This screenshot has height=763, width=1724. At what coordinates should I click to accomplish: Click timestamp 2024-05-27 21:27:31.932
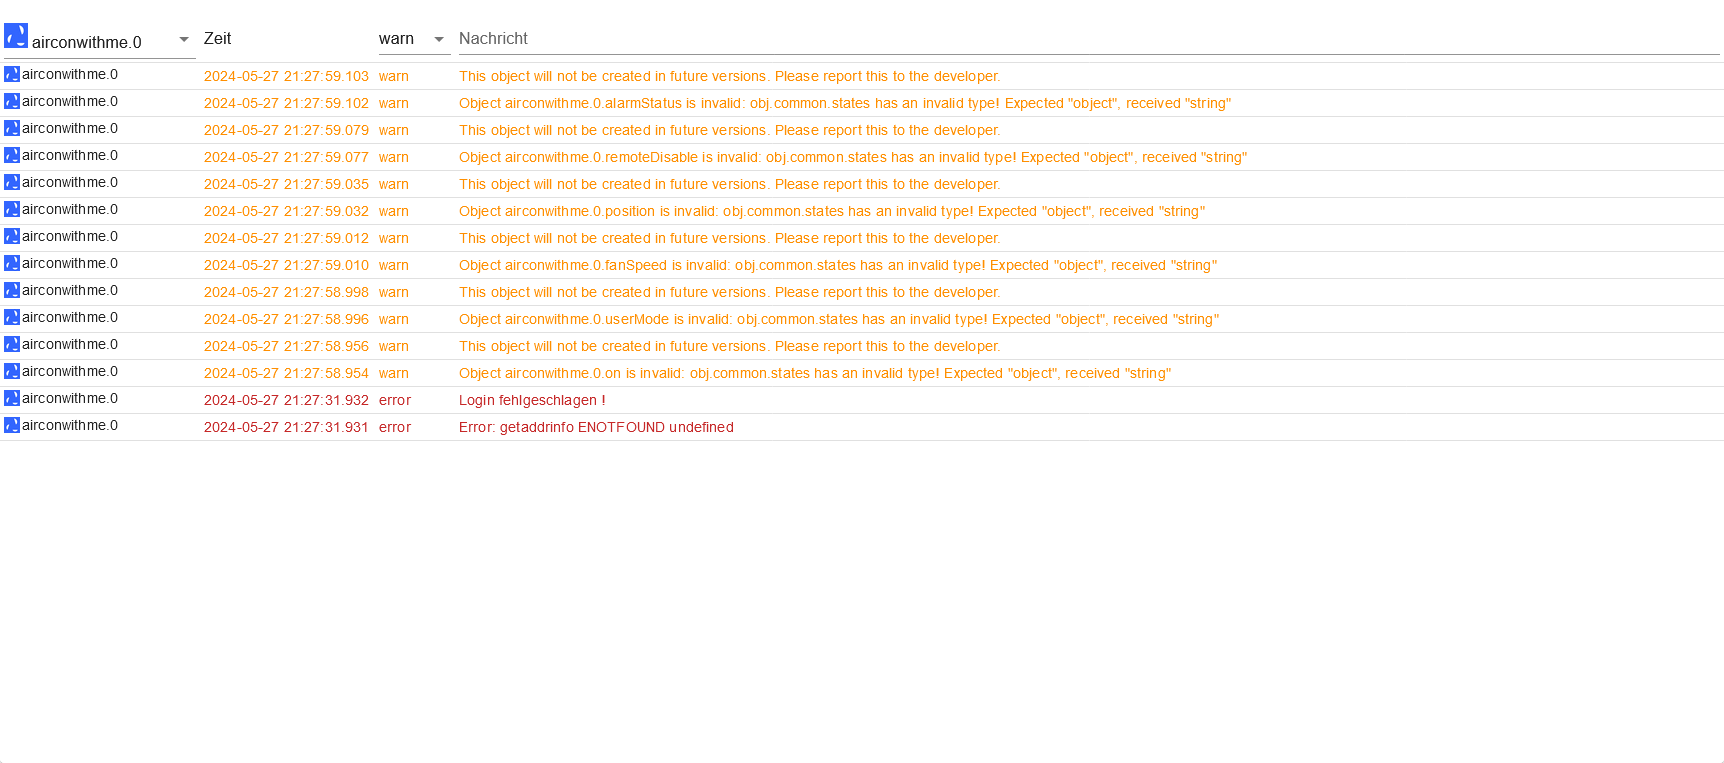click(286, 400)
